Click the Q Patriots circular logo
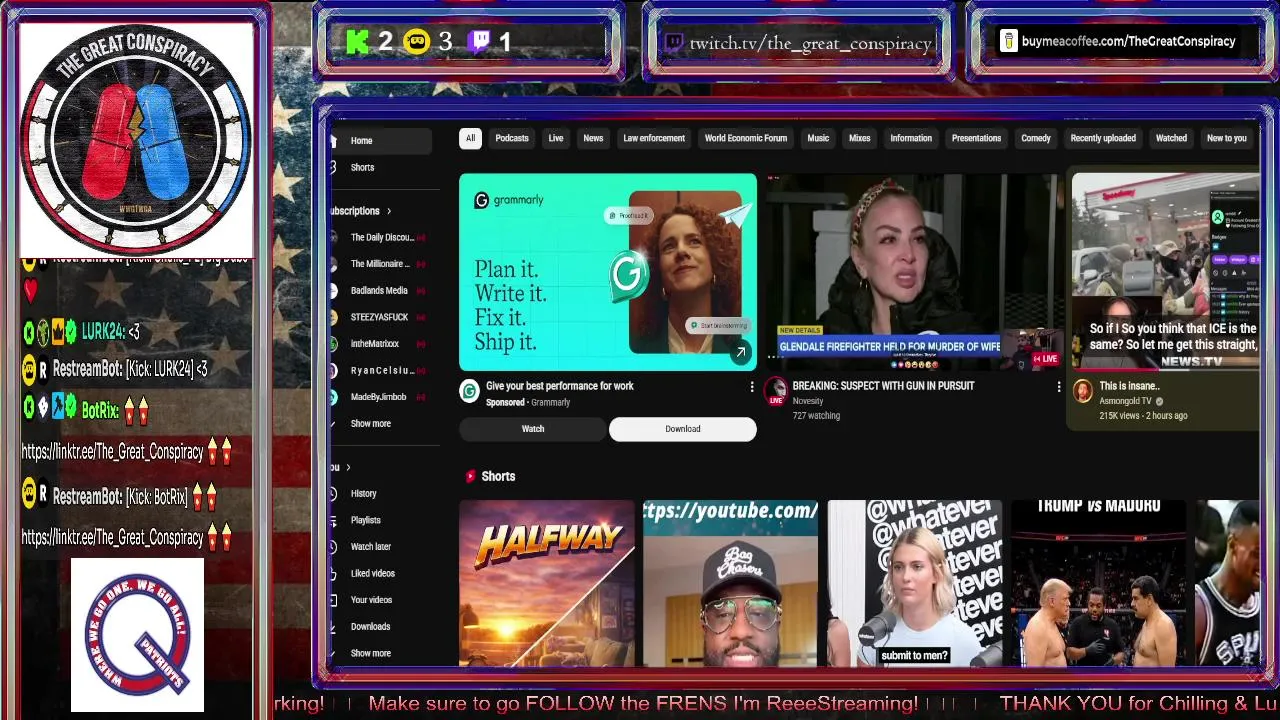The image size is (1280, 720). 137,634
